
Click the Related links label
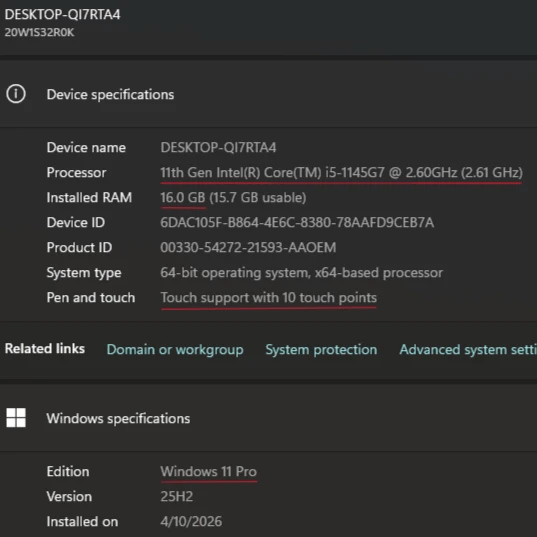(x=45, y=349)
